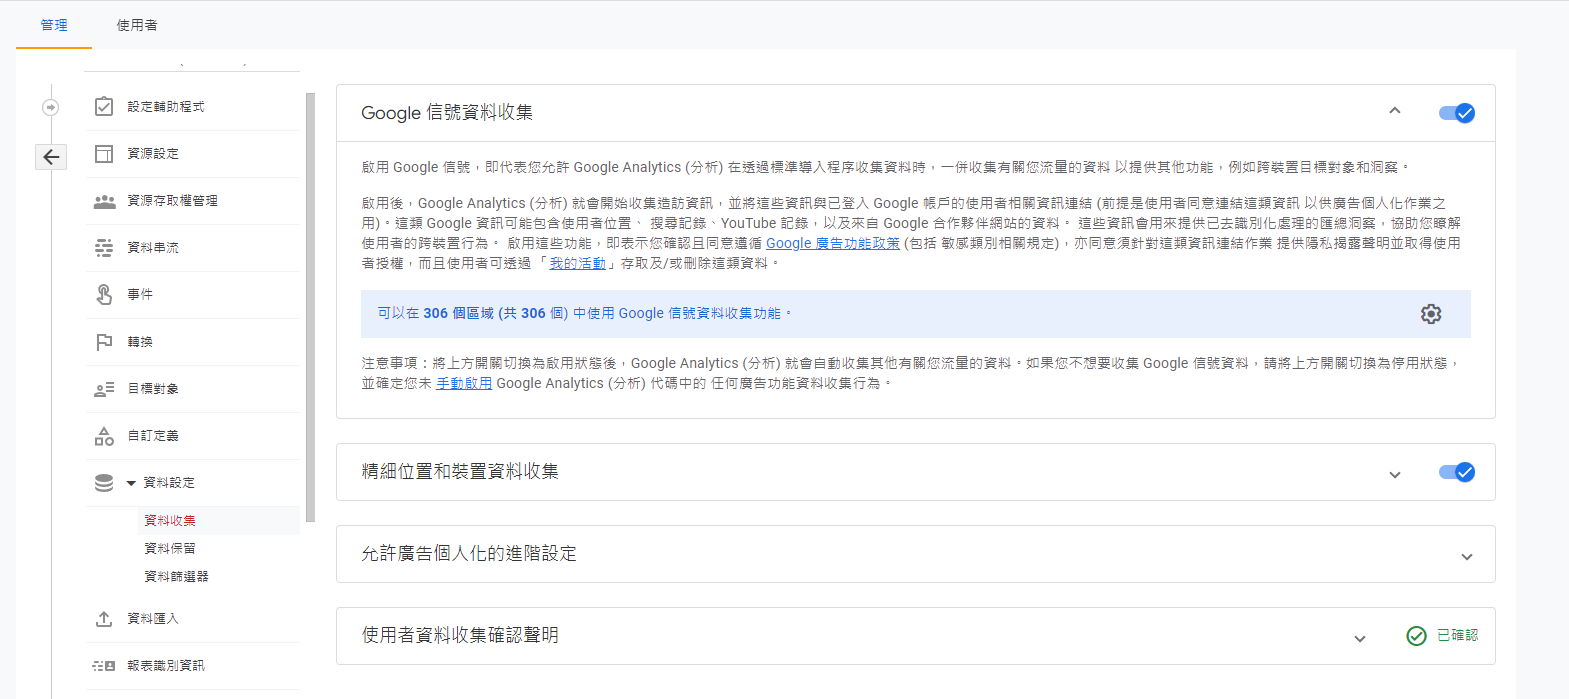Click the back arrow button in sidebar
The image size is (1569, 699).
click(x=51, y=156)
